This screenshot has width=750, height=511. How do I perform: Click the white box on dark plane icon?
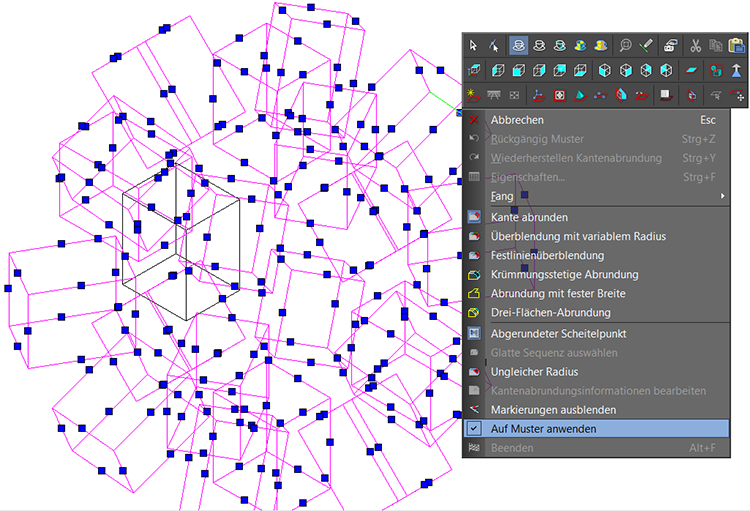coord(665,95)
